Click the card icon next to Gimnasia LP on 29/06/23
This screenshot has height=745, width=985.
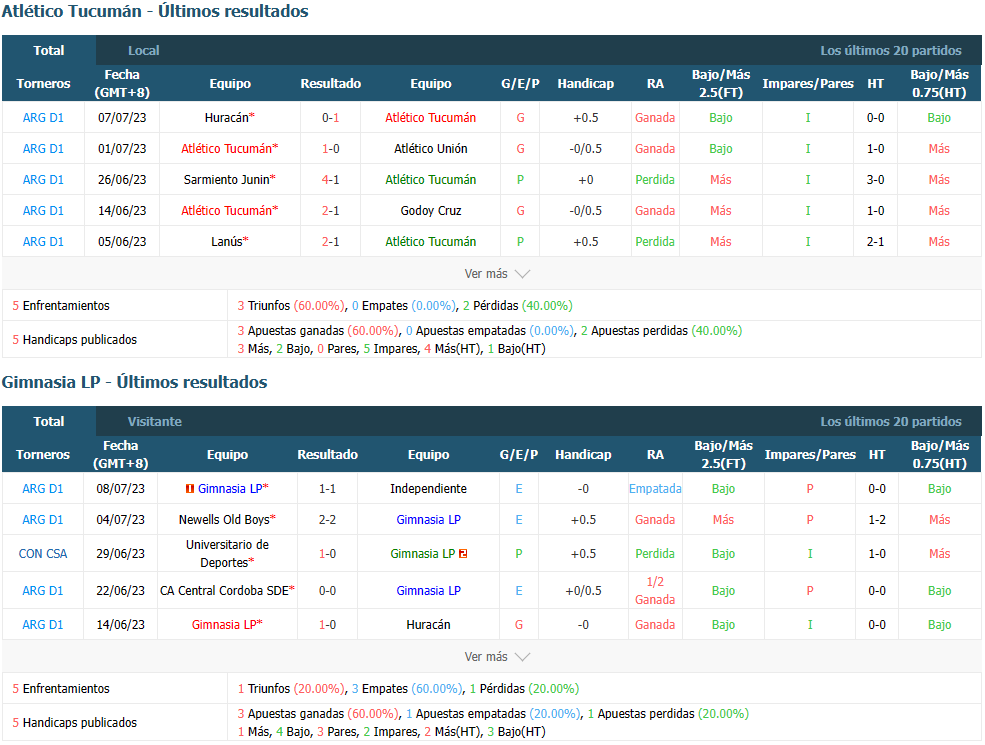pos(463,554)
